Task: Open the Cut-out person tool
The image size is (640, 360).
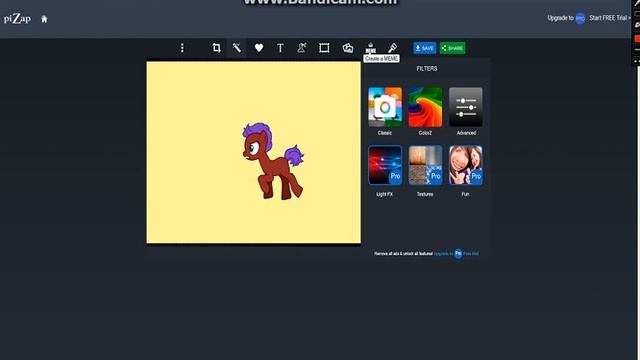Action: (x=302, y=48)
